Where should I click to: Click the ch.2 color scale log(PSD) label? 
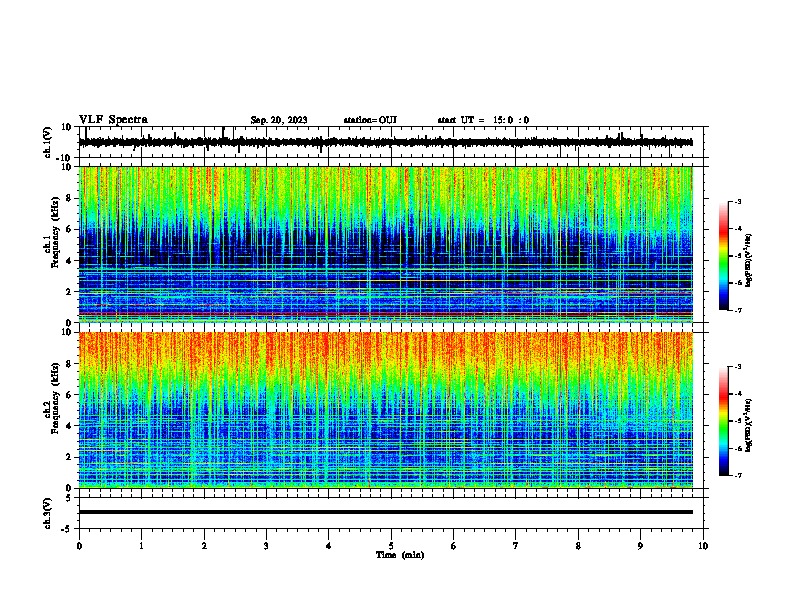(749, 426)
